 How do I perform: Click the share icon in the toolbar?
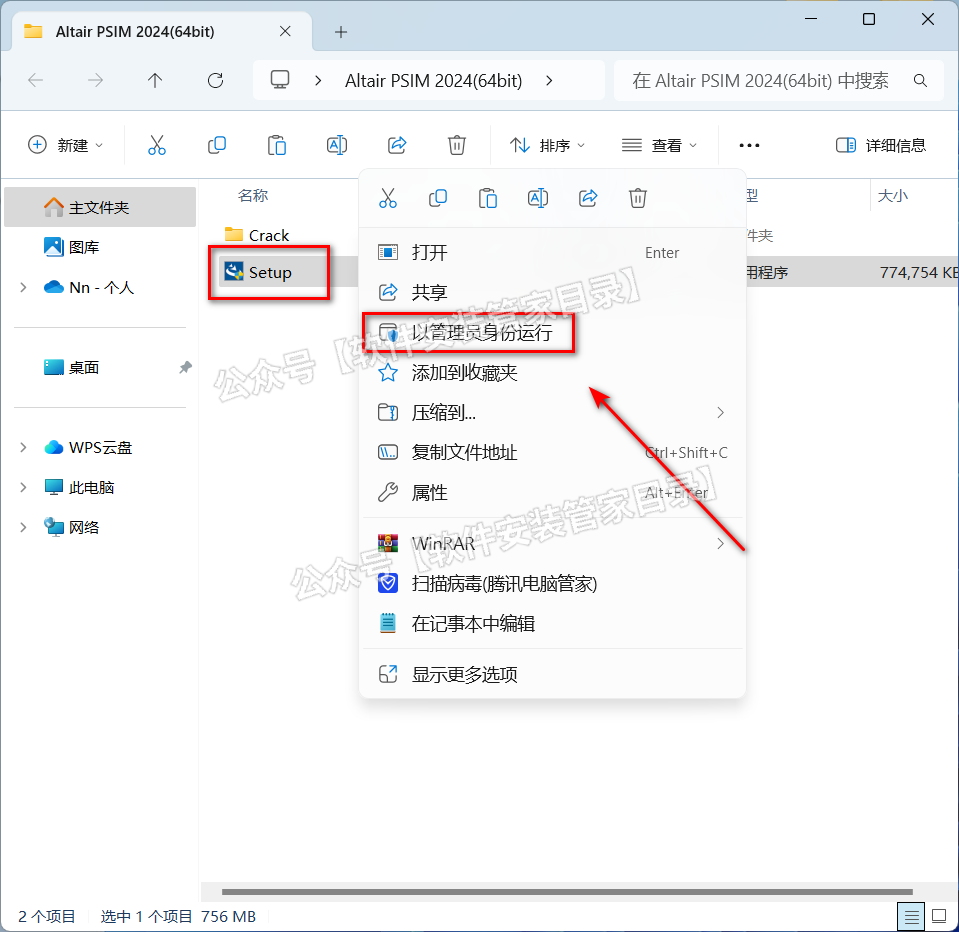(397, 145)
